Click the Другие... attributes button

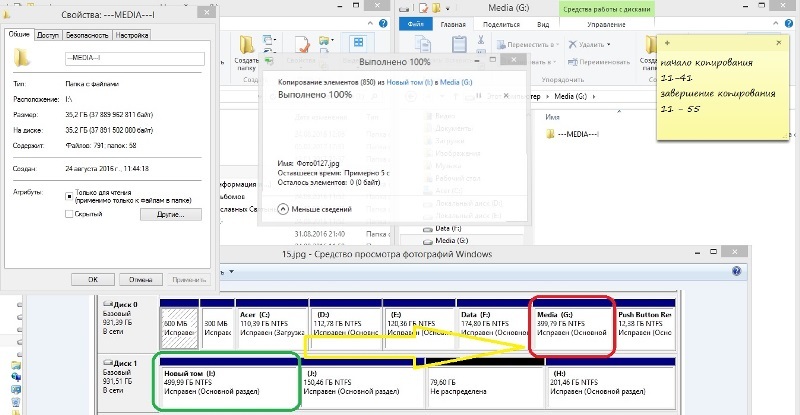(x=172, y=214)
